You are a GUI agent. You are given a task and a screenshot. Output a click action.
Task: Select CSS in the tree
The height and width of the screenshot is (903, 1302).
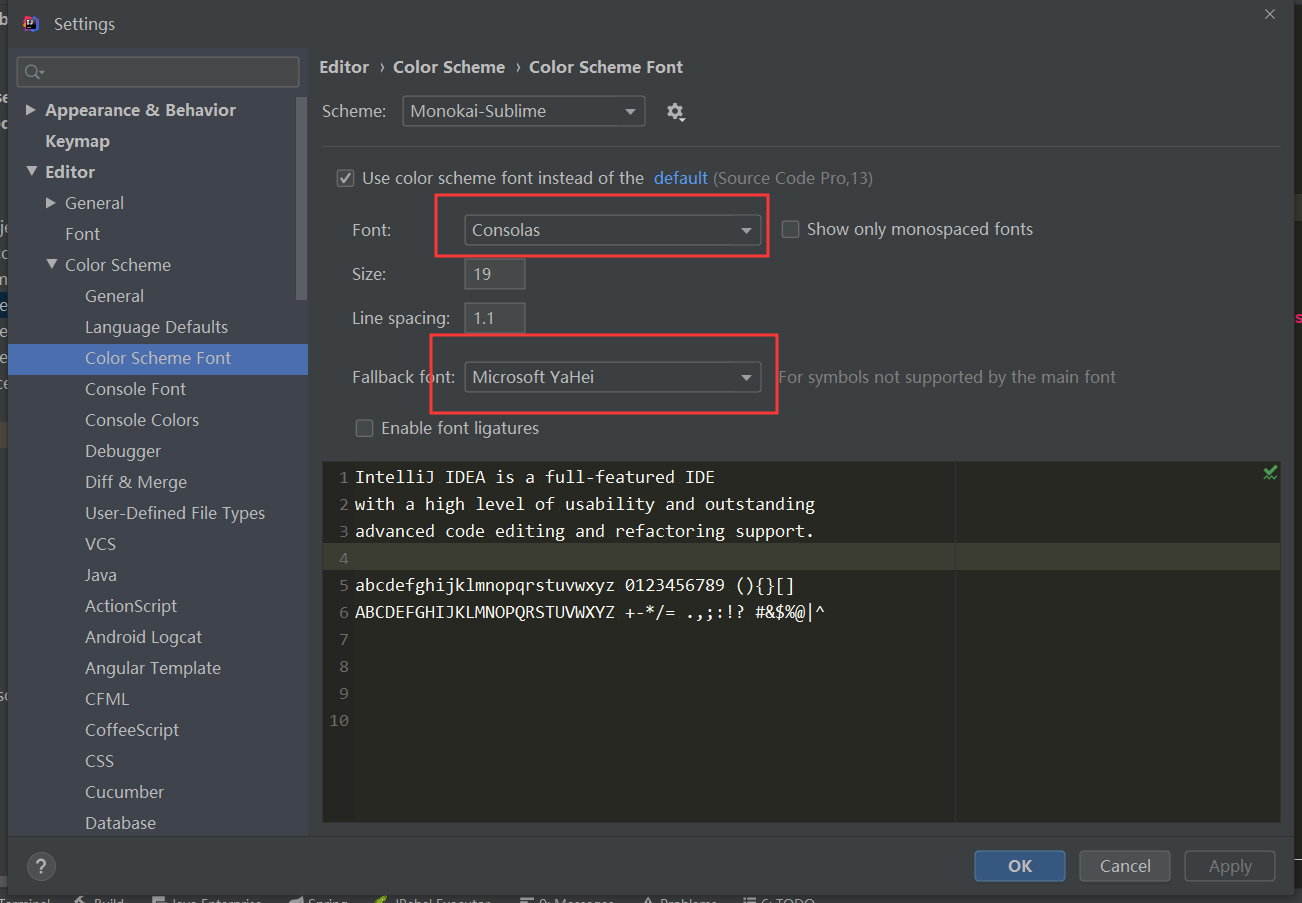point(99,761)
